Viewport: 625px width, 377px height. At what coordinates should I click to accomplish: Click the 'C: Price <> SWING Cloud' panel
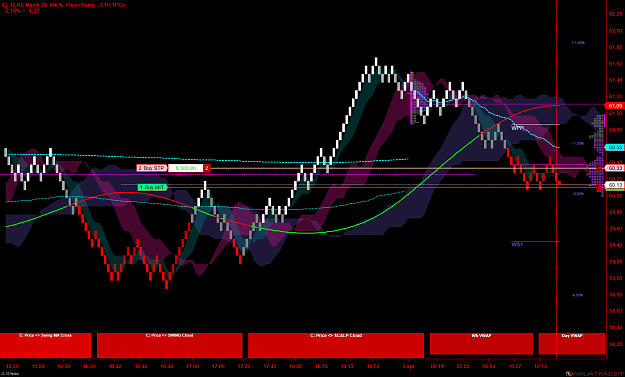(x=169, y=345)
